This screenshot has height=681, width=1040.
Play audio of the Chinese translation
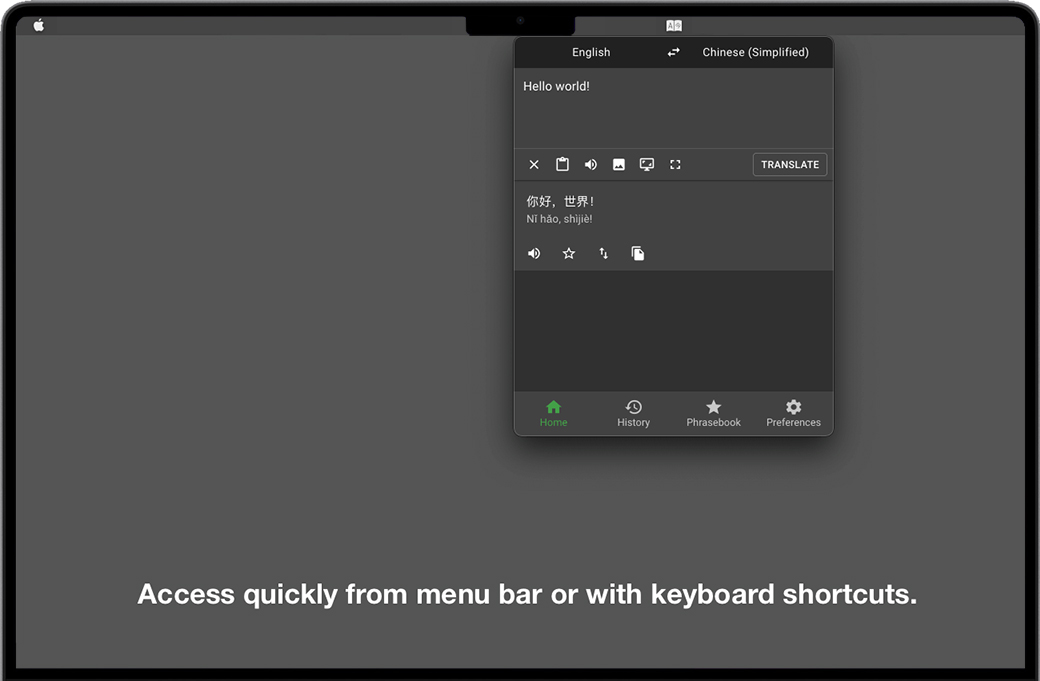(534, 254)
